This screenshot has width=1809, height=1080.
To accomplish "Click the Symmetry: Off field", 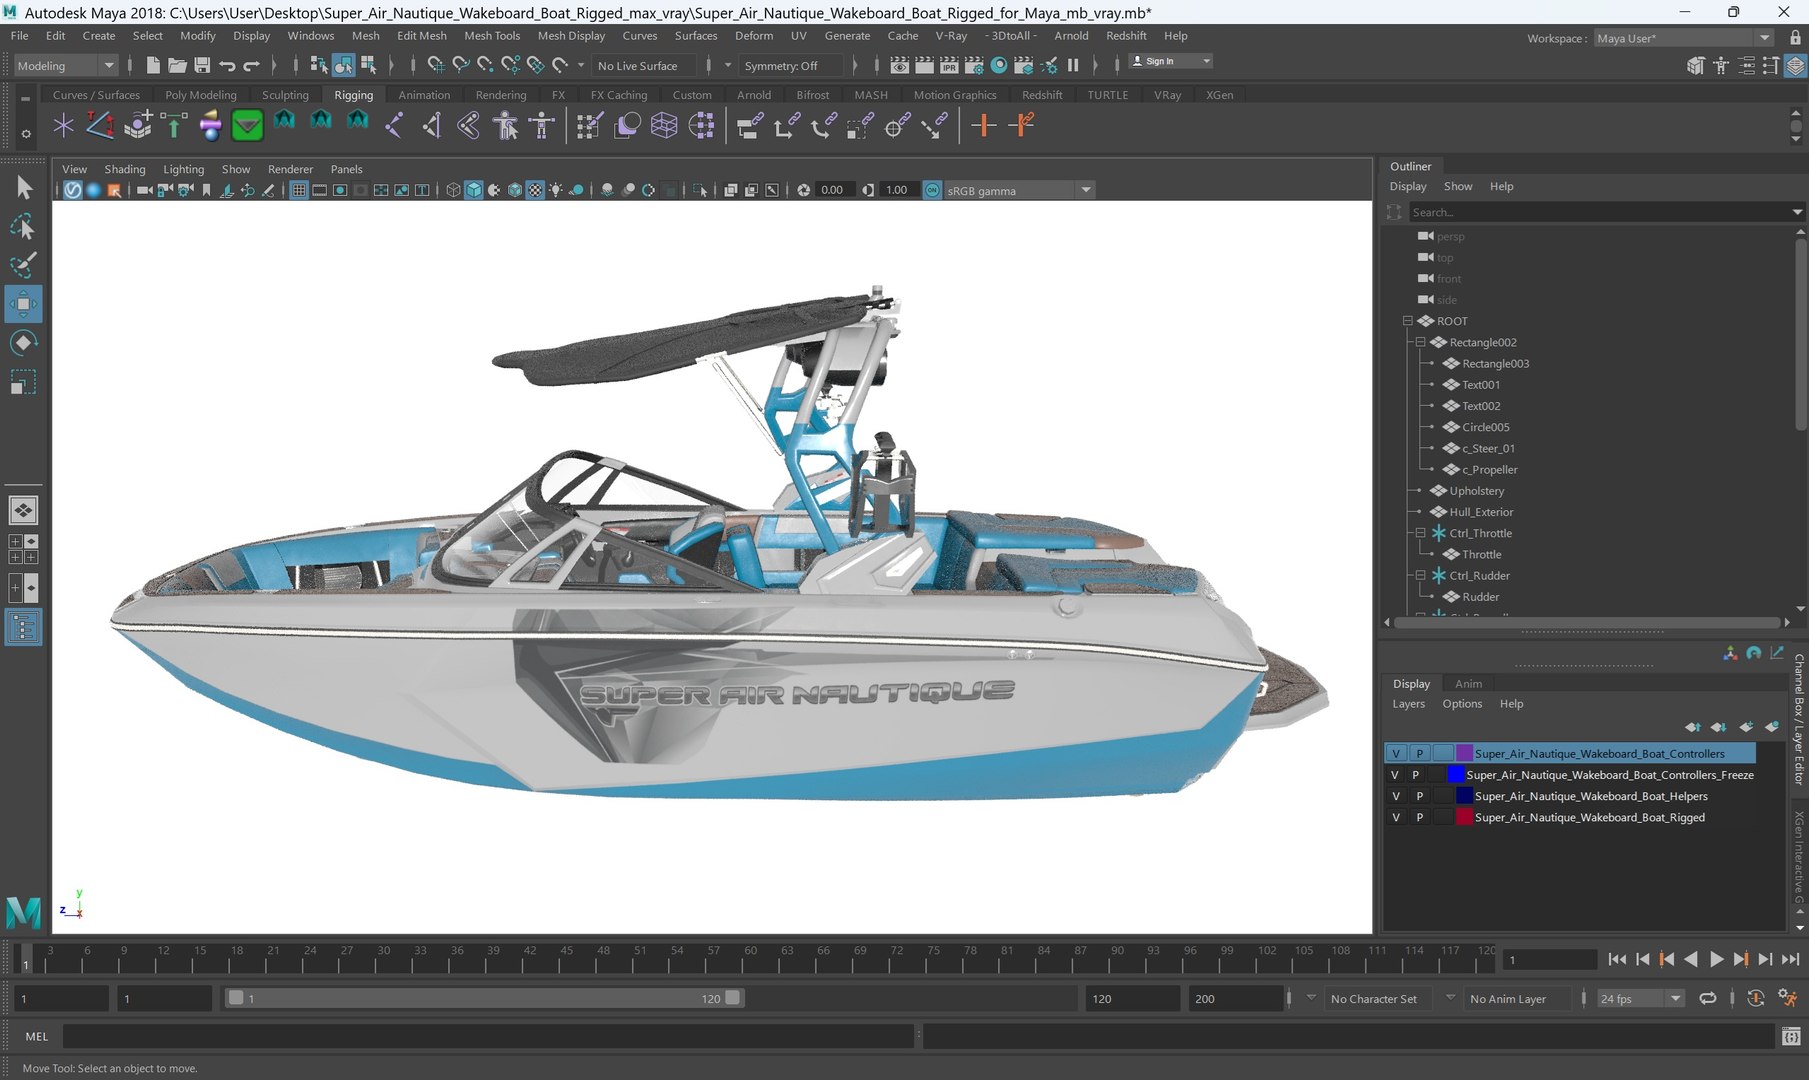I will point(792,66).
